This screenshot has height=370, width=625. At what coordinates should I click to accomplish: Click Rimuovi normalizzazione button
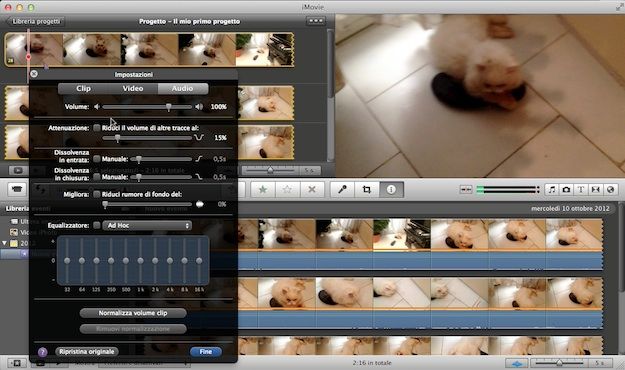coord(133,329)
